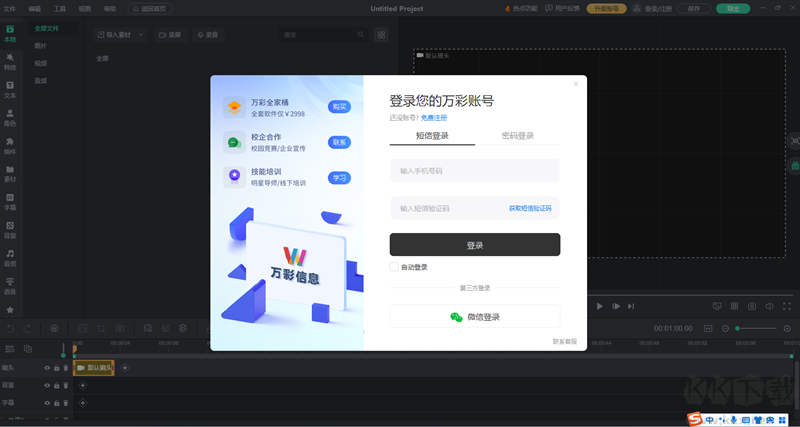Delete the 镜头 track via trash icon
800x427 pixels.
click(x=66, y=368)
